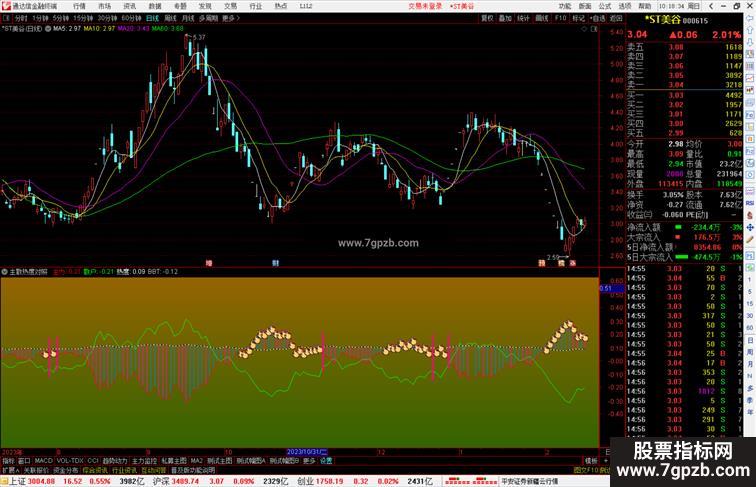Click 画线 draw-line button
The width and height of the screenshot is (756, 487).
point(542,18)
